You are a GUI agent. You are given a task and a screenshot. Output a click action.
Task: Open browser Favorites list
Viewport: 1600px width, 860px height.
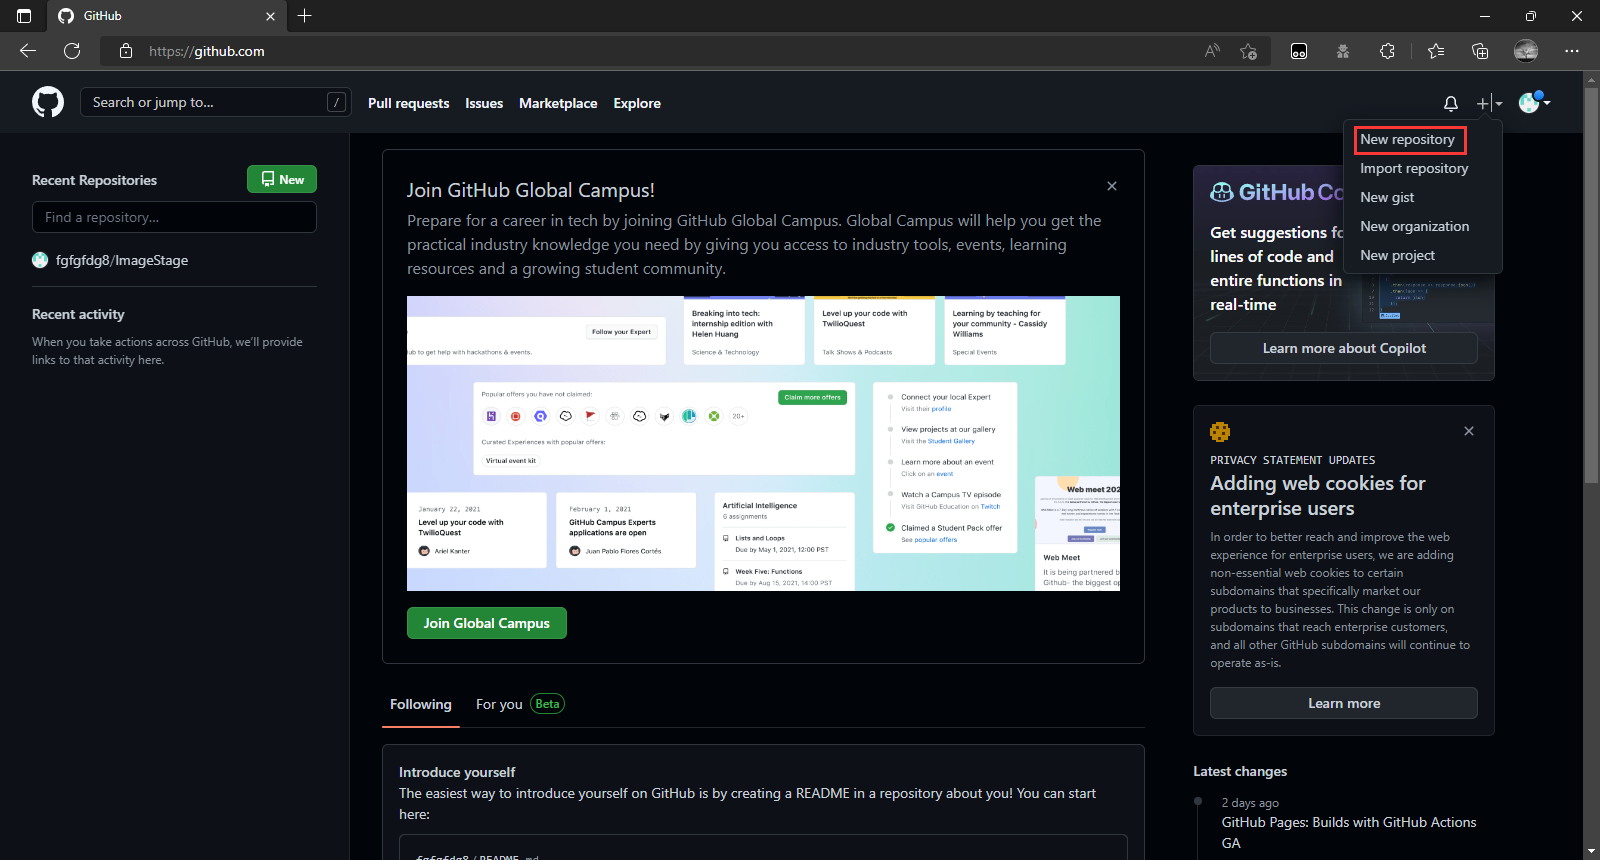tap(1436, 51)
